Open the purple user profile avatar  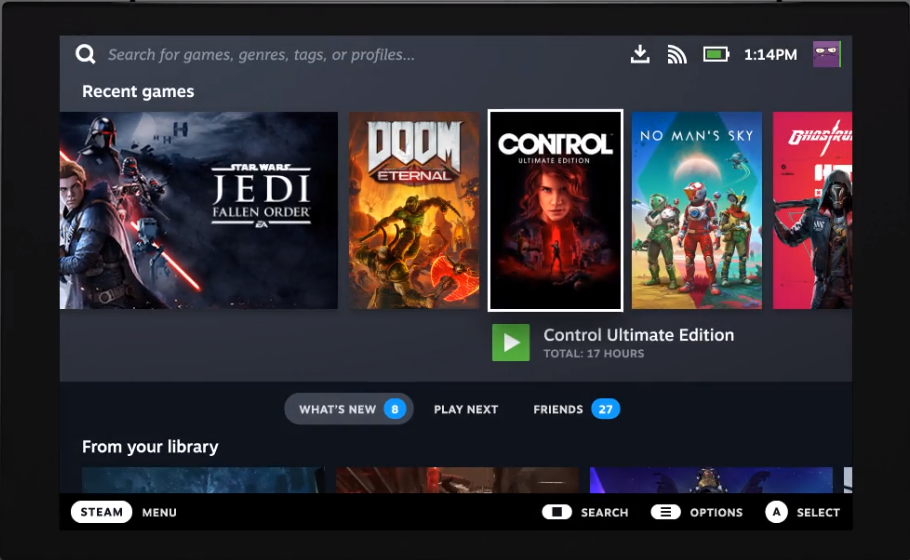pyautogui.click(x=826, y=54)
